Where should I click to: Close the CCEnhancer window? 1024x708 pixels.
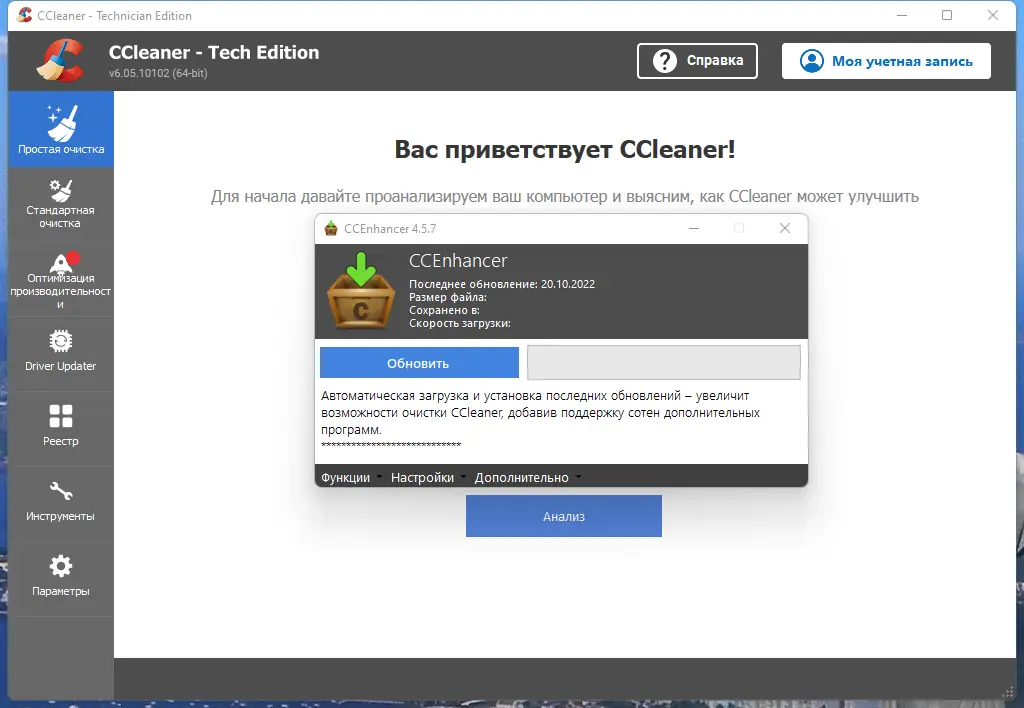(x=785, y=228)
